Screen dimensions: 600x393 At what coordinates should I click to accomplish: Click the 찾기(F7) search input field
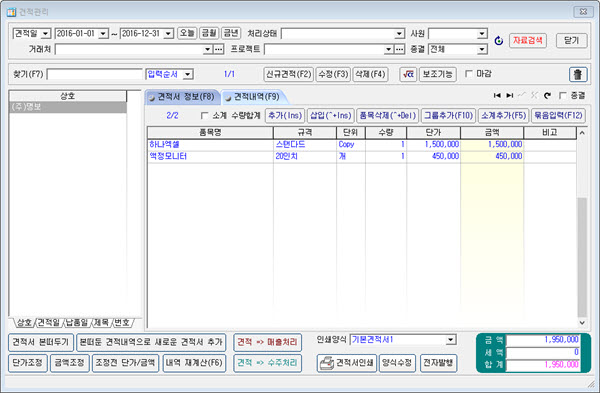(94, 74)
